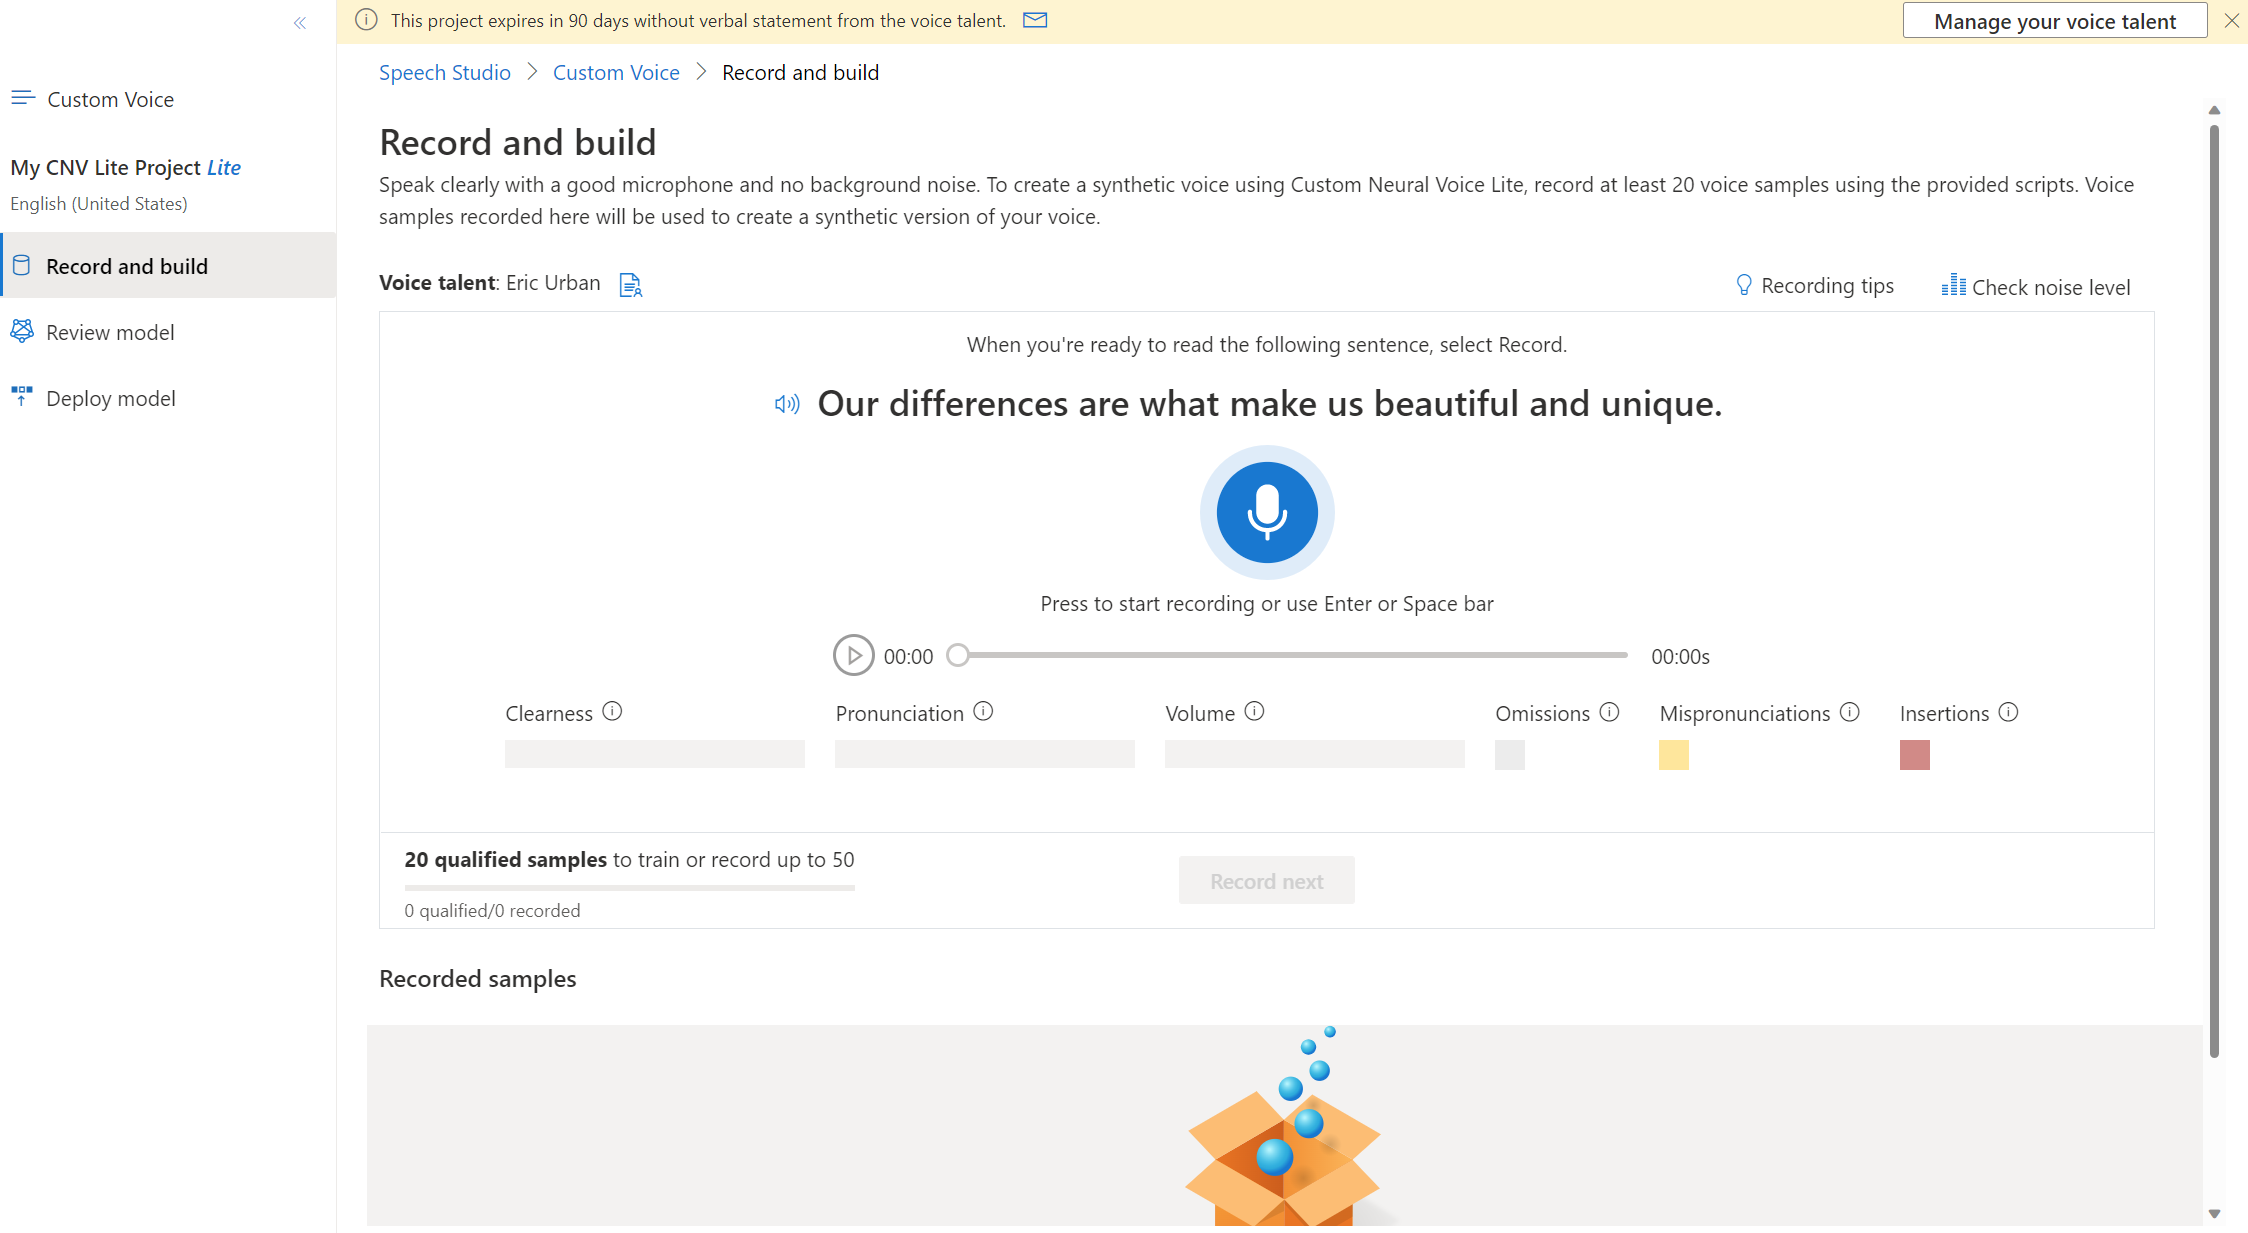Click Record next button
This screenshot has width=2248, height=1233.
[1266, 881]
